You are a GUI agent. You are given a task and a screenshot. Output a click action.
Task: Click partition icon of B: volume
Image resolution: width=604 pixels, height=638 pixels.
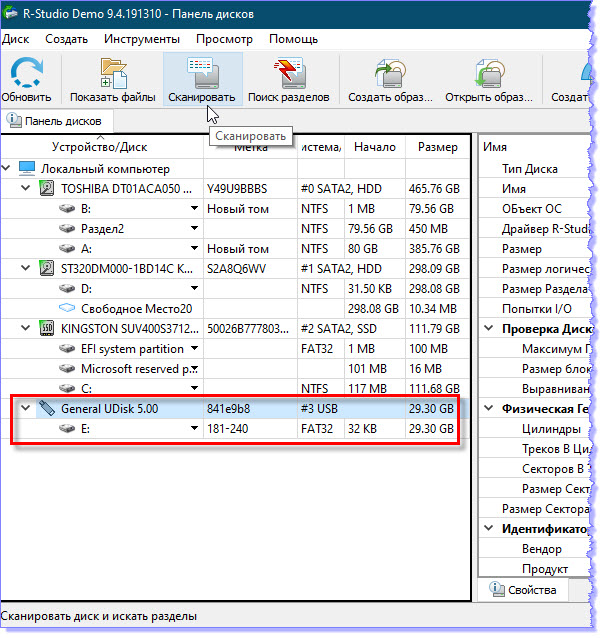click(67, 210)
